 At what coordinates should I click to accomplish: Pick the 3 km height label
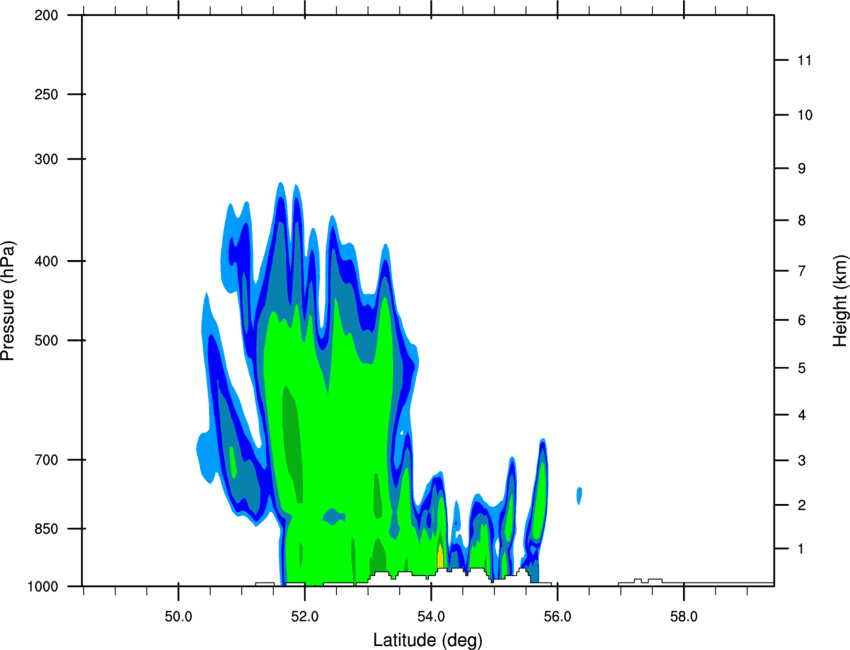(x=802, y=461)
